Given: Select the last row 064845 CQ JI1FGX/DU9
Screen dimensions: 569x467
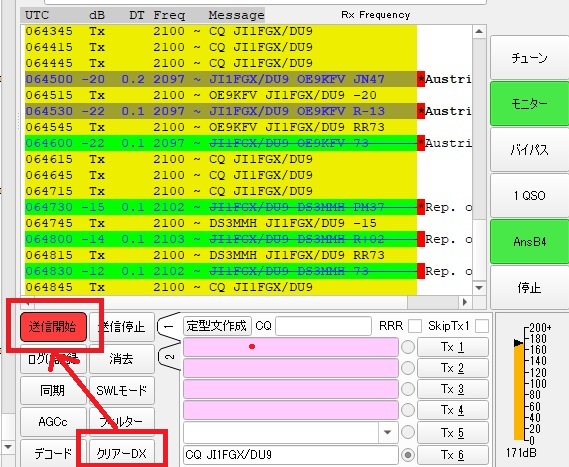Looking at the screenshot, I should point(221,287).
